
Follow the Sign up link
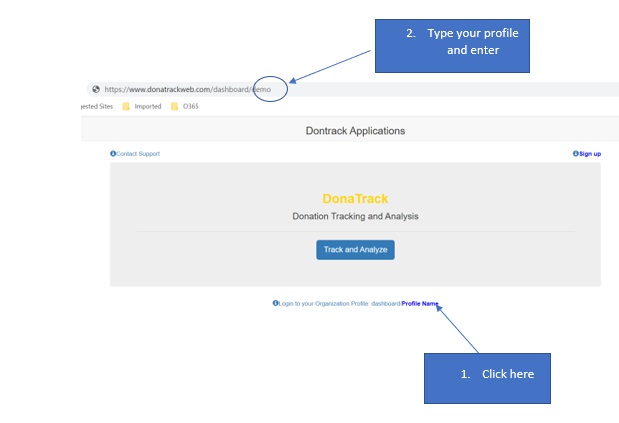coord(590,154)
